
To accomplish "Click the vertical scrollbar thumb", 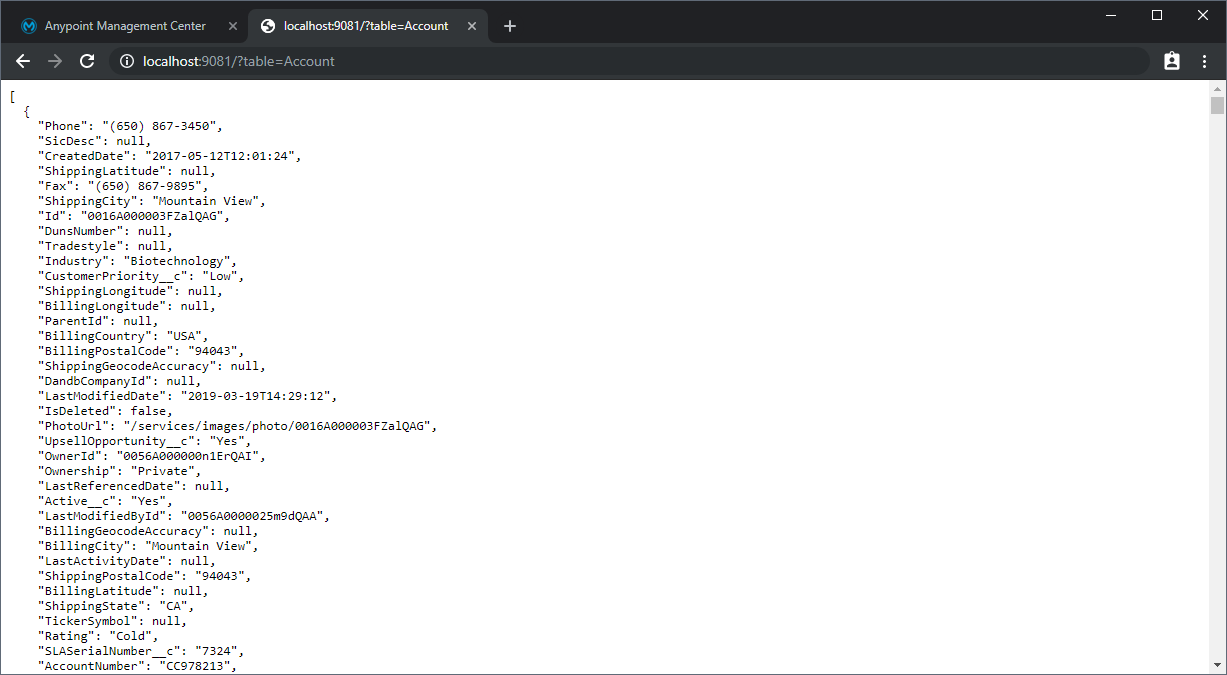I will tap(1217, 106).
